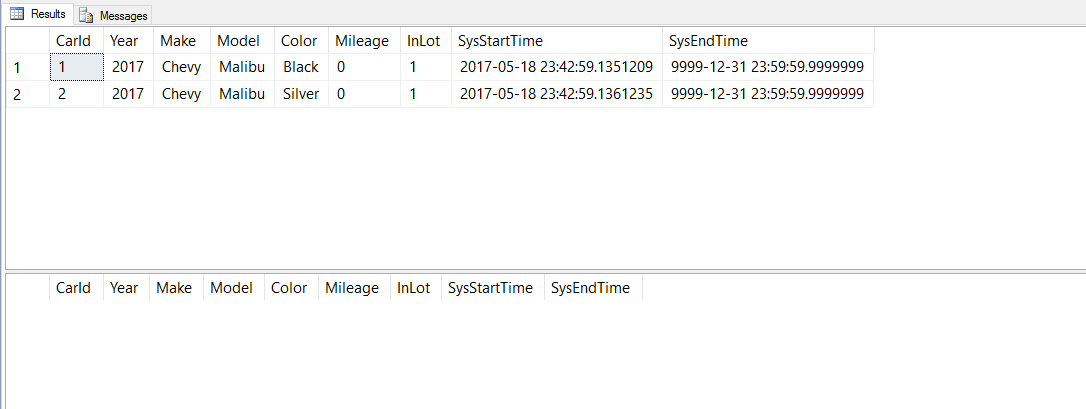Viewport: 1086px width, 409px height.
Task: Select the CarId cell with value 1
Action: coord(76,67)
